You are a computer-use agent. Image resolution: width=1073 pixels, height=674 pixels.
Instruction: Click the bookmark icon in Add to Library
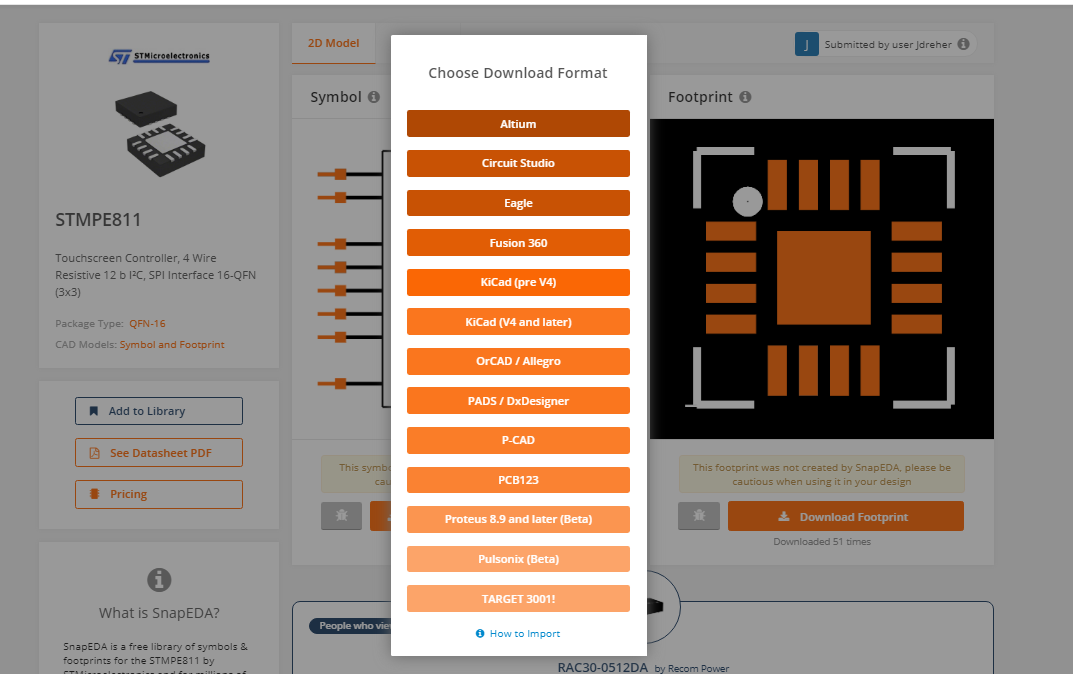click(x=94, y=411)
